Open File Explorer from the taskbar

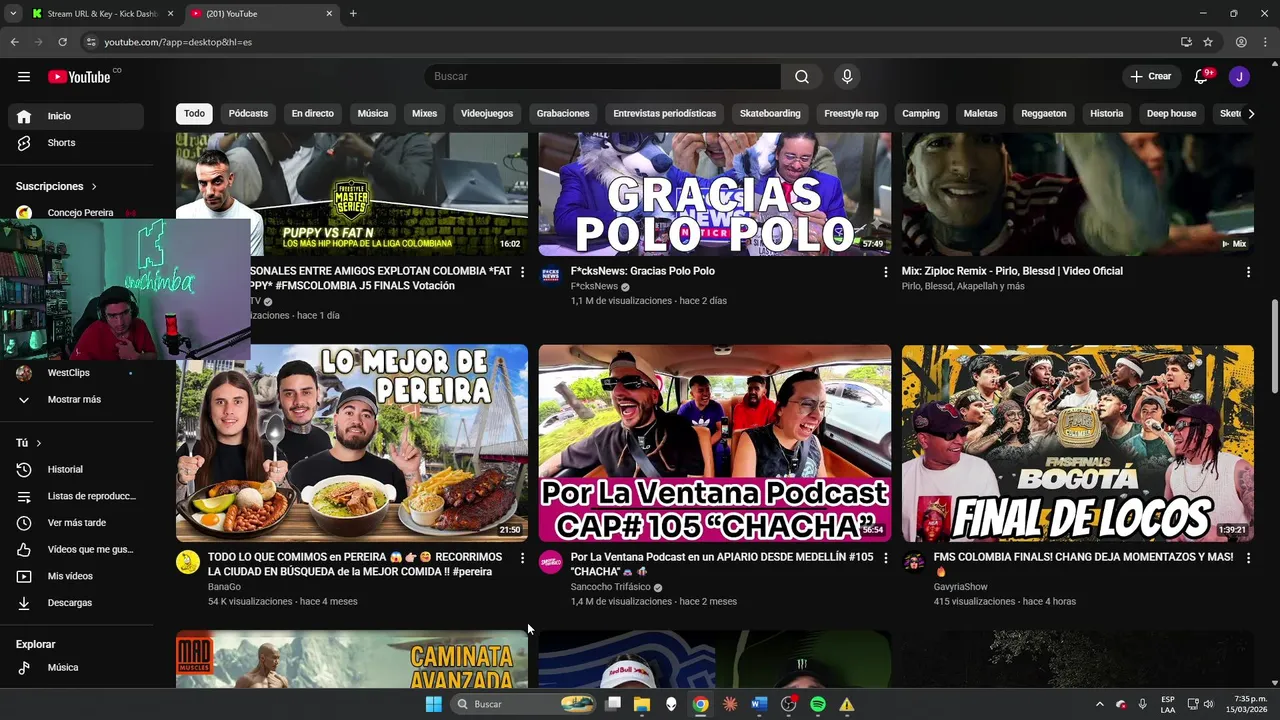(642, 704)
